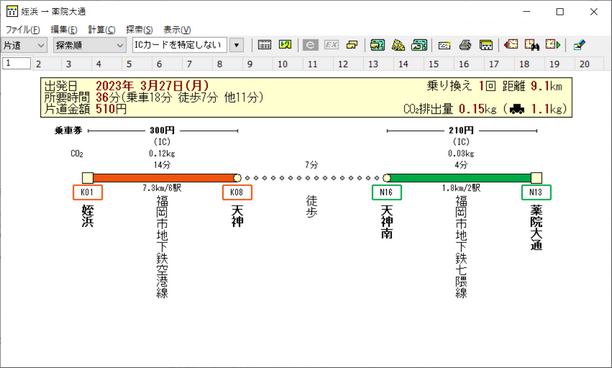Switch to route result tab 2
The image size is (612, 368).
pyautogui.click(x=38, y=64)
